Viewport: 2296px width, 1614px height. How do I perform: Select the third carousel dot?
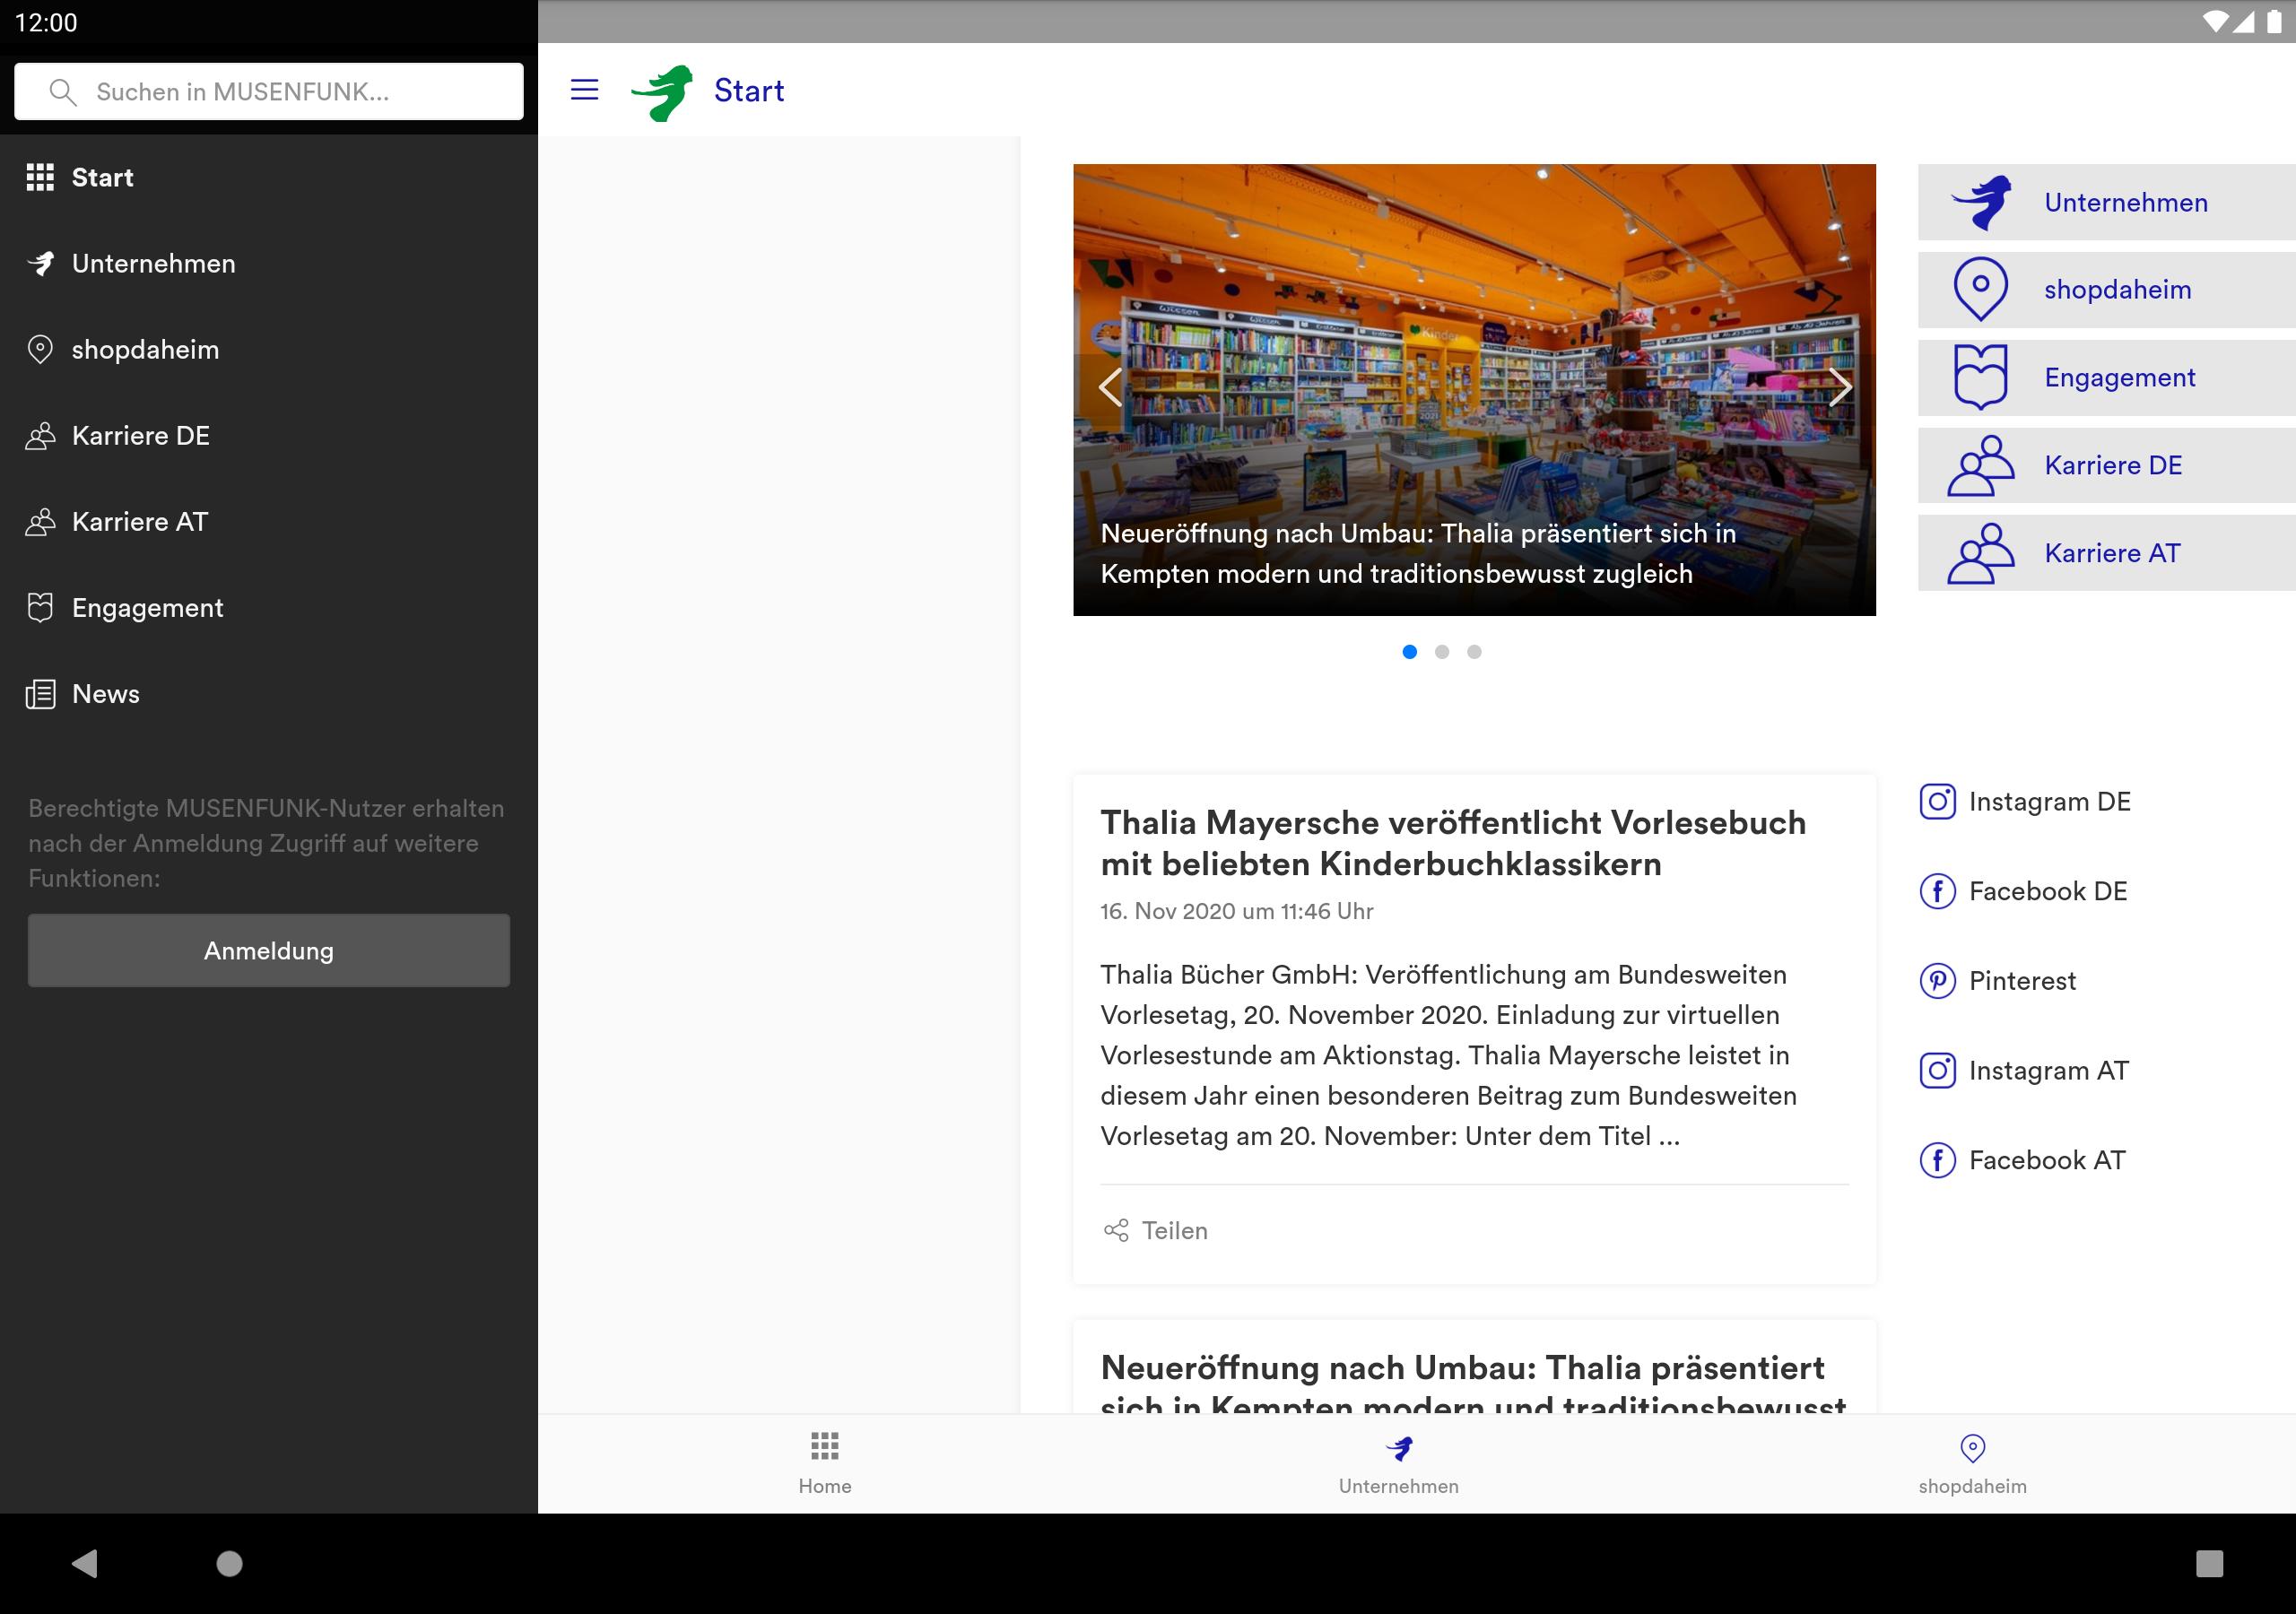tap(1474, 652)
